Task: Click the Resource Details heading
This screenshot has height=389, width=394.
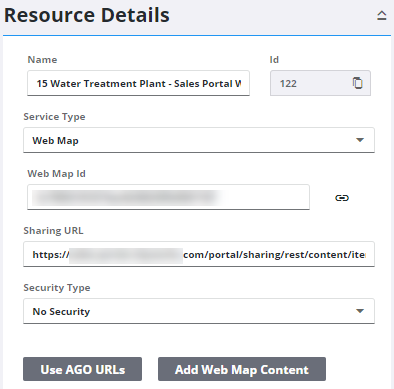Action: (x=87, y=15)
